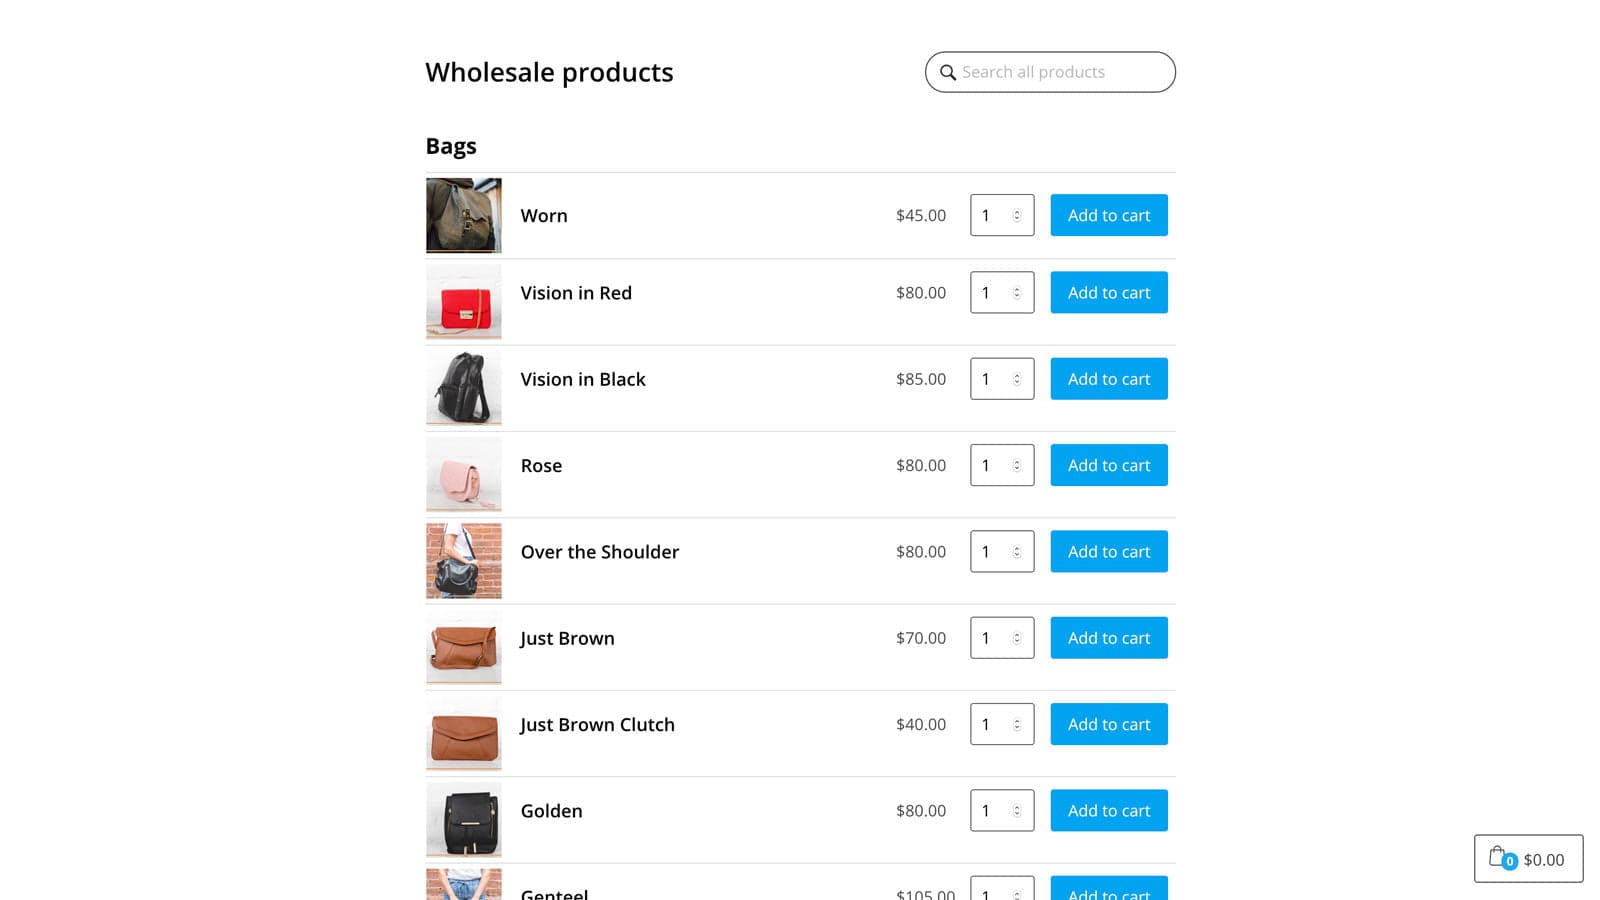Viewport: 1600px width, 900px height.
Task: Click the Rose pink bag thumbnail
Action: point(463,473)
